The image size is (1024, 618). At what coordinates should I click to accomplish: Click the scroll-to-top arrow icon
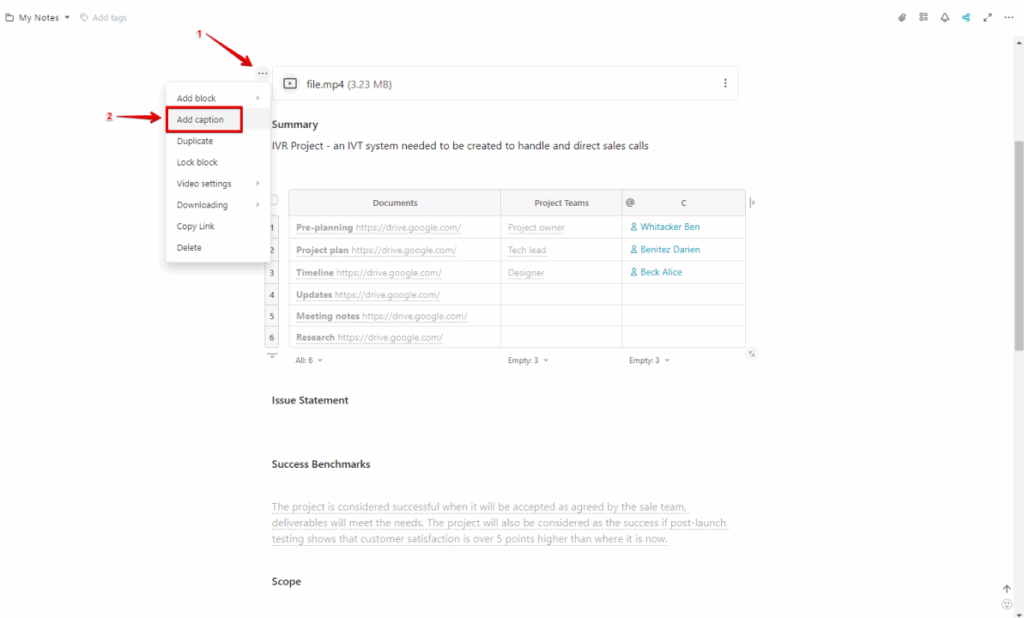[x=1006, y=589]
